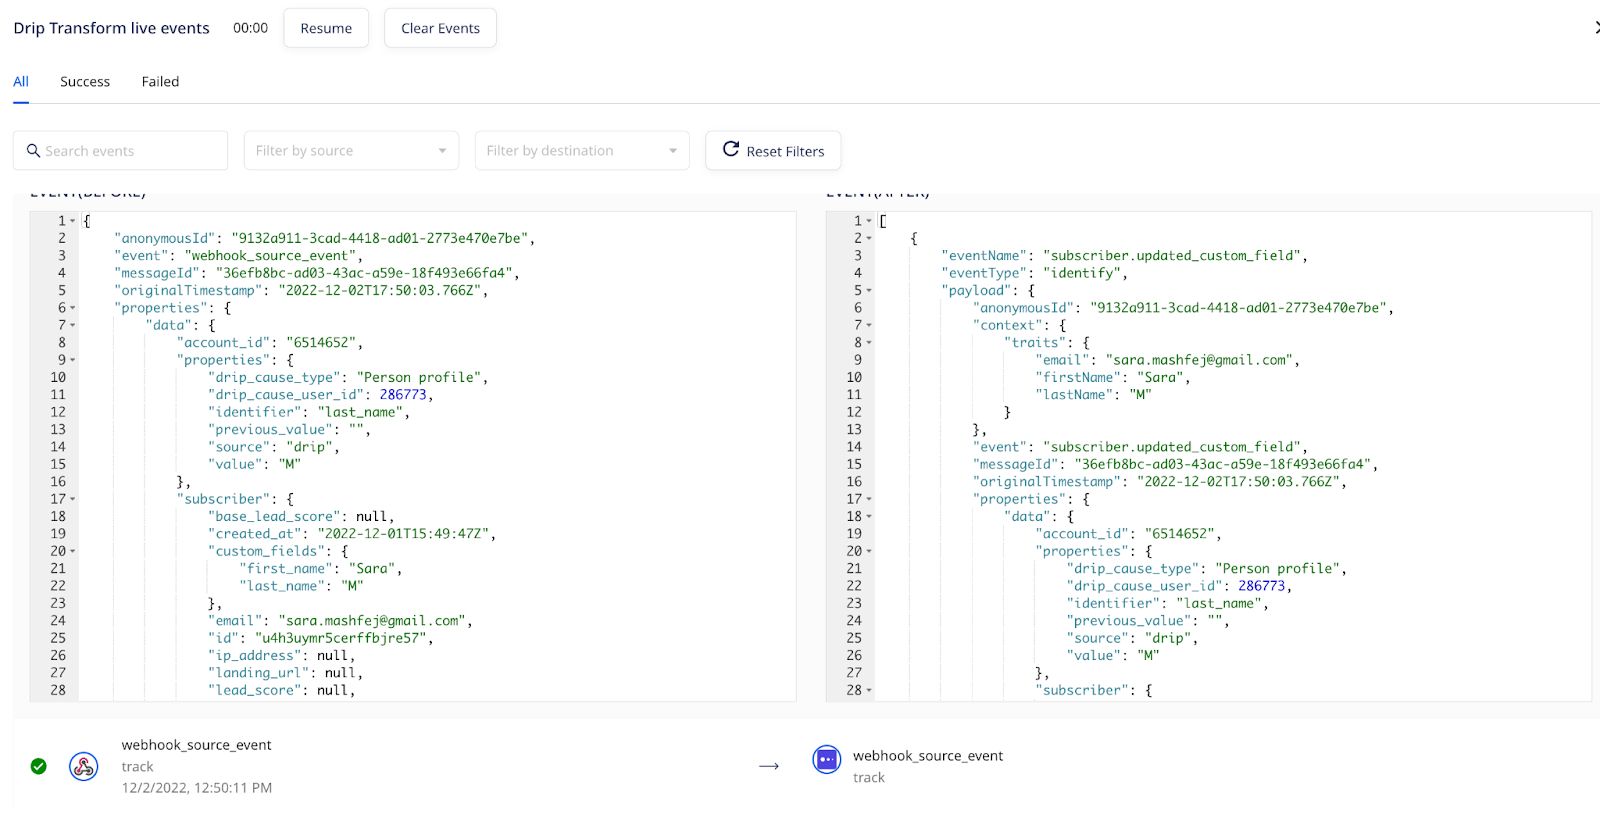Select the red webhook source icon
Image resolution: width=1600 pixels, height=821 pixels.
coord(83,766)
